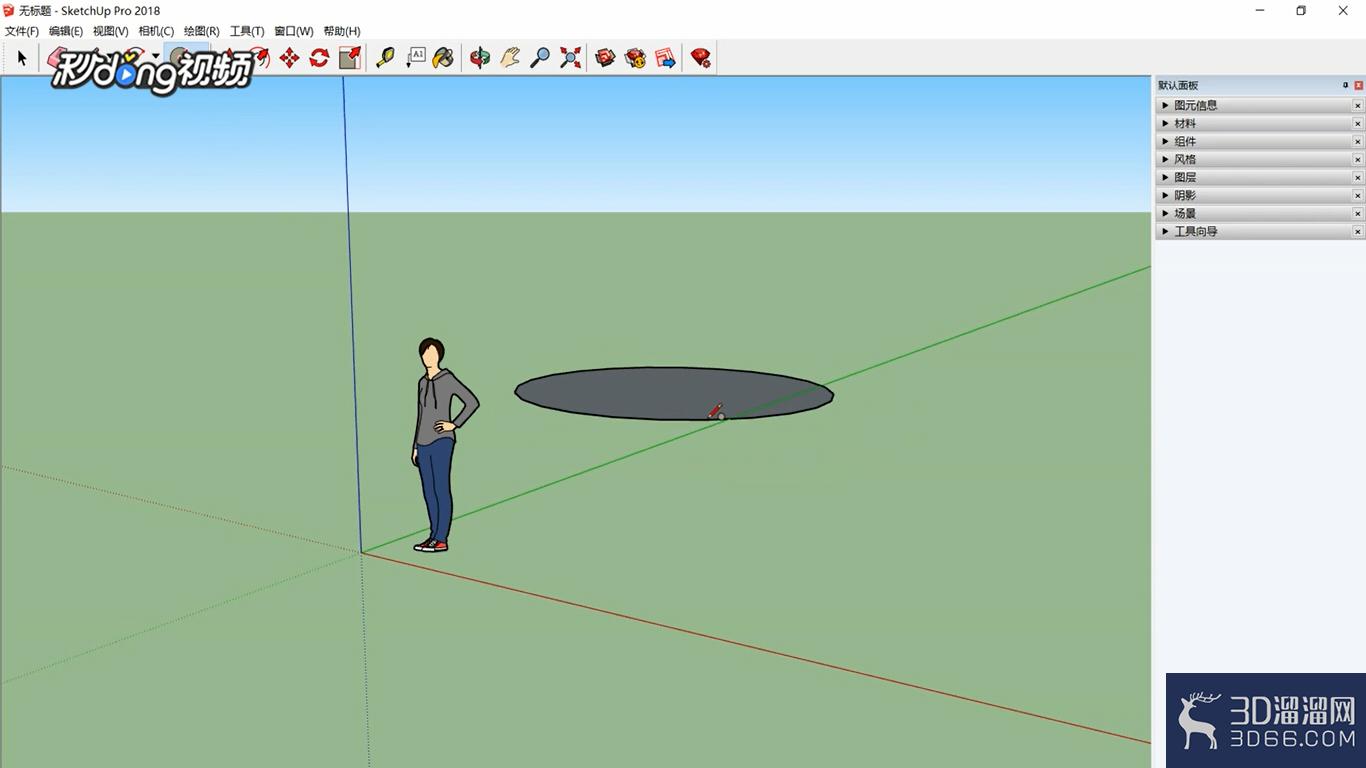Open the 编辑(E) menu
Viewport: 1366px width, 768px height.
pyautogui.click(x=66, y=31)
